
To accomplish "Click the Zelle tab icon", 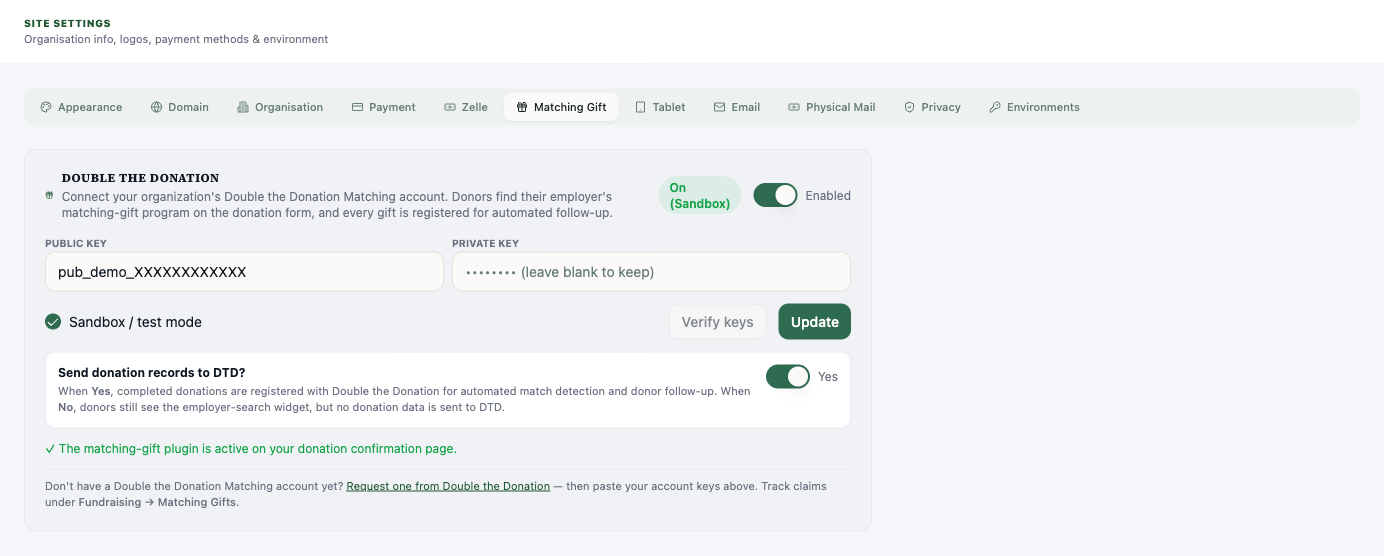I will [x=450, y=107].
